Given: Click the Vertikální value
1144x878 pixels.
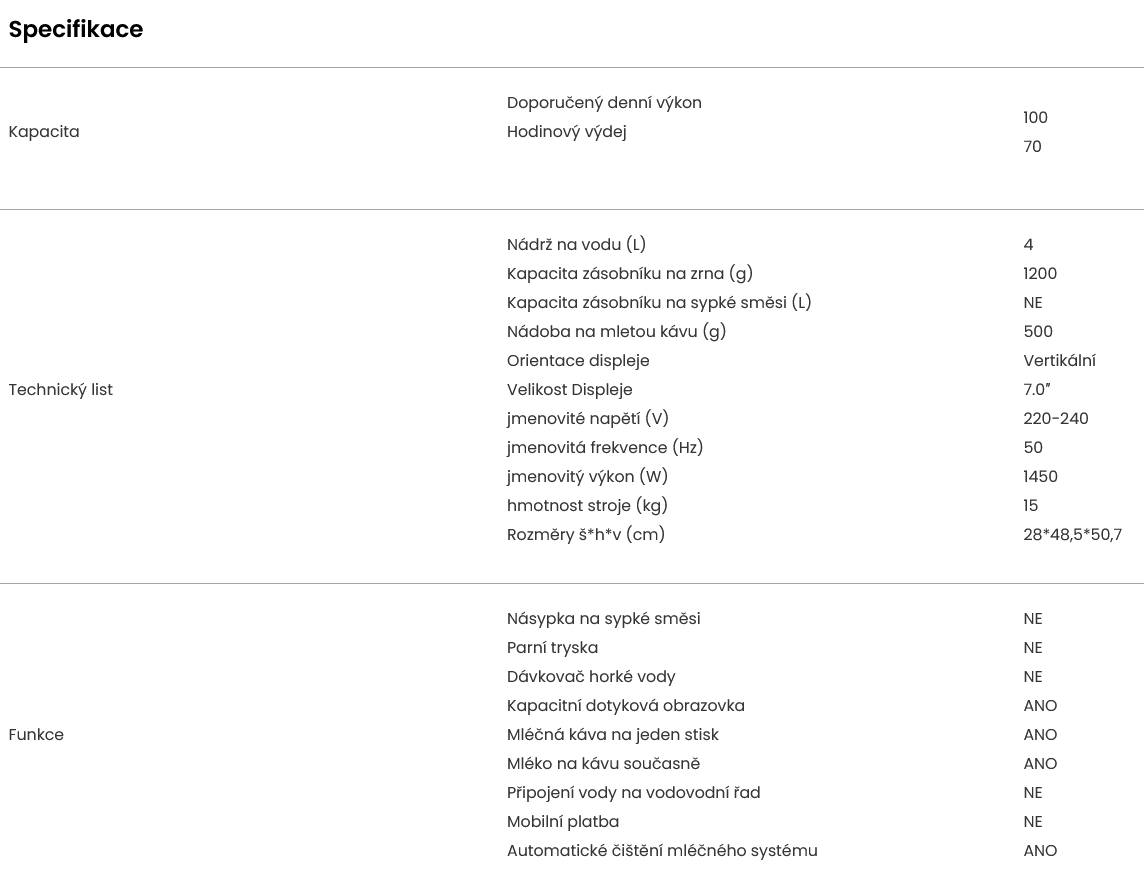Looking at the screenshot, I should [1059, 361].
